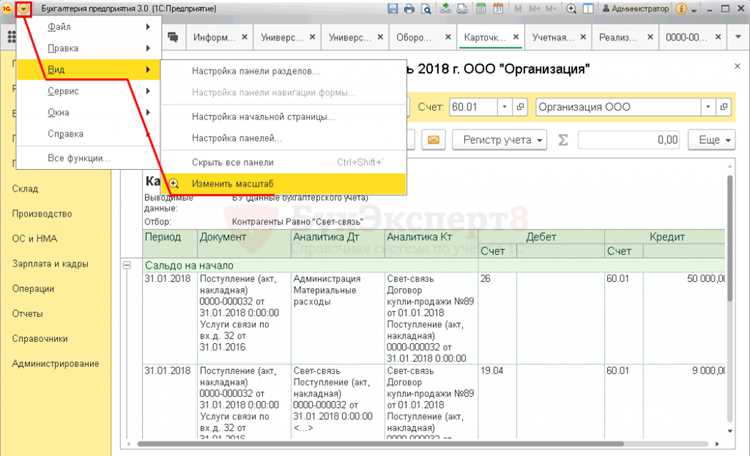Open the Еще dropdown button
This screenshot has height=456, width=750.
pos(711,140)
